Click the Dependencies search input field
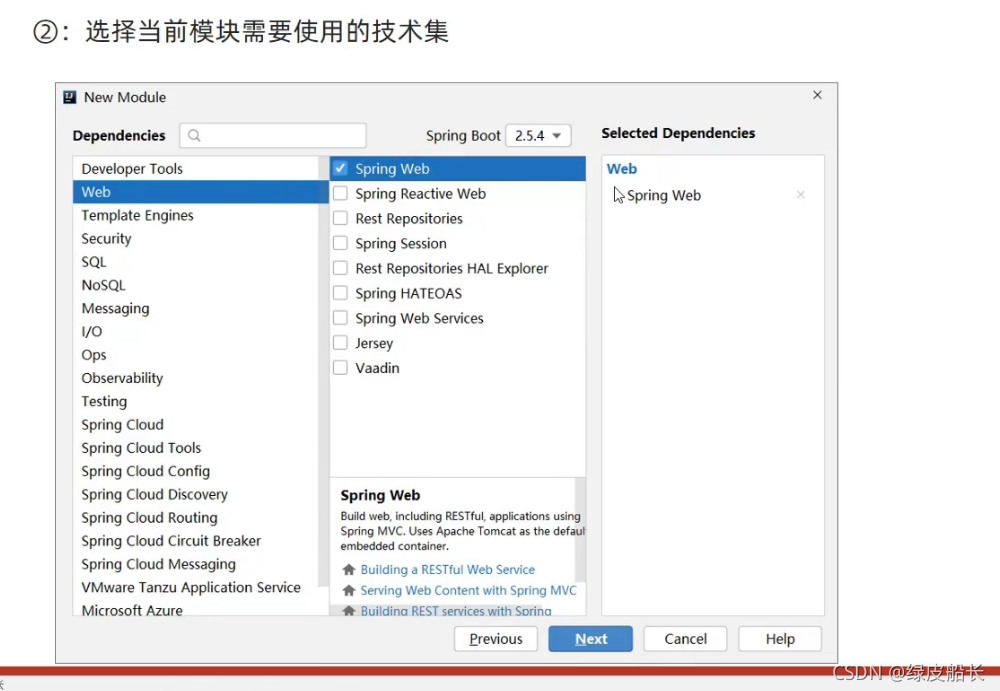 [273, 135]
